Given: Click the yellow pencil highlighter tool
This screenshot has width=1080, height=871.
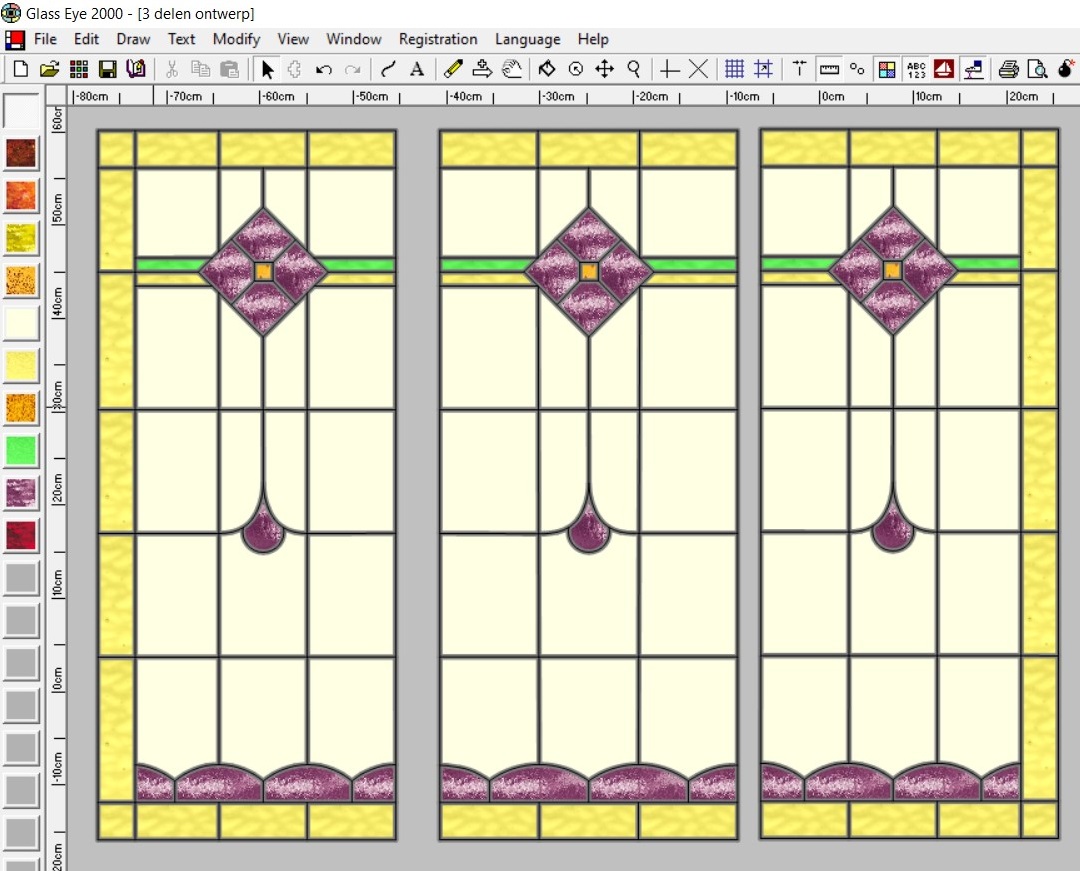Looking at the screenshot, I should pyautogui.click(x=453, y=69).
